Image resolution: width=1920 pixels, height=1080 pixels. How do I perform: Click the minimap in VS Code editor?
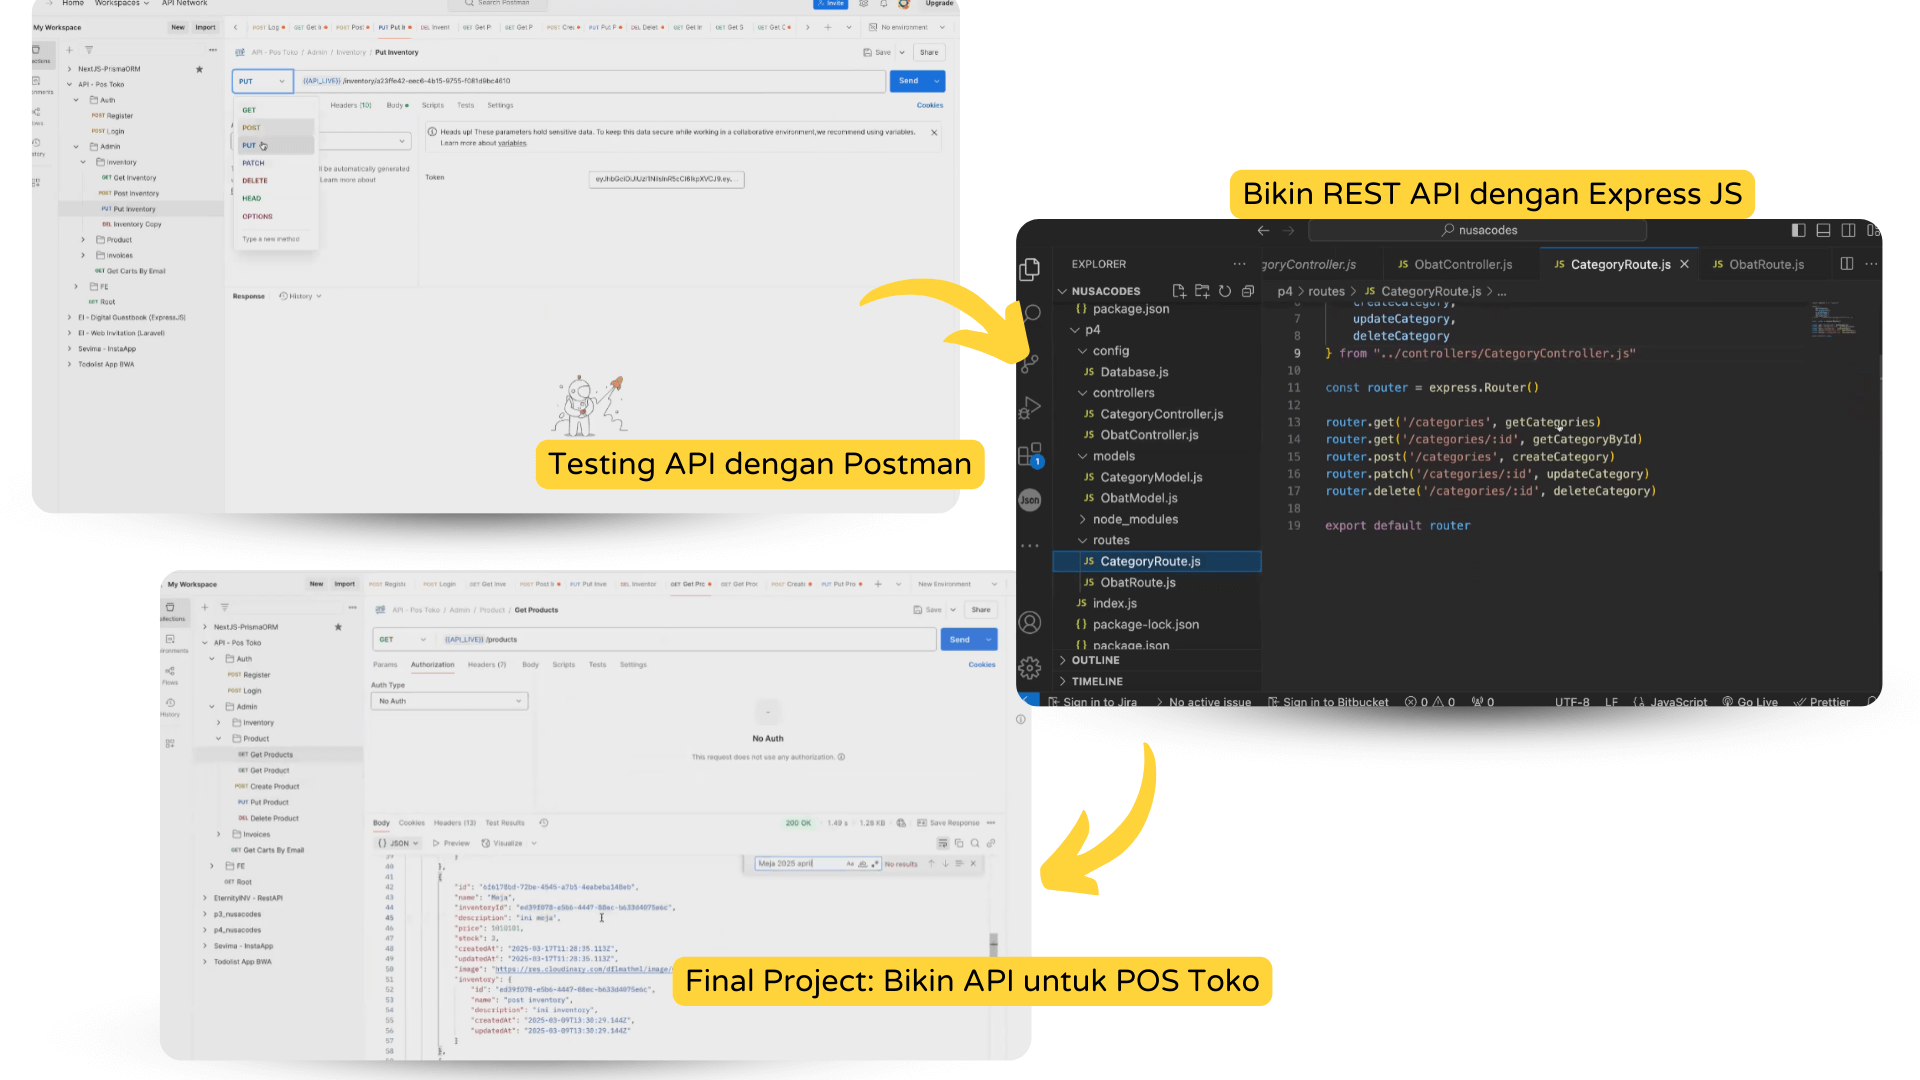[x=1834, y=322]
